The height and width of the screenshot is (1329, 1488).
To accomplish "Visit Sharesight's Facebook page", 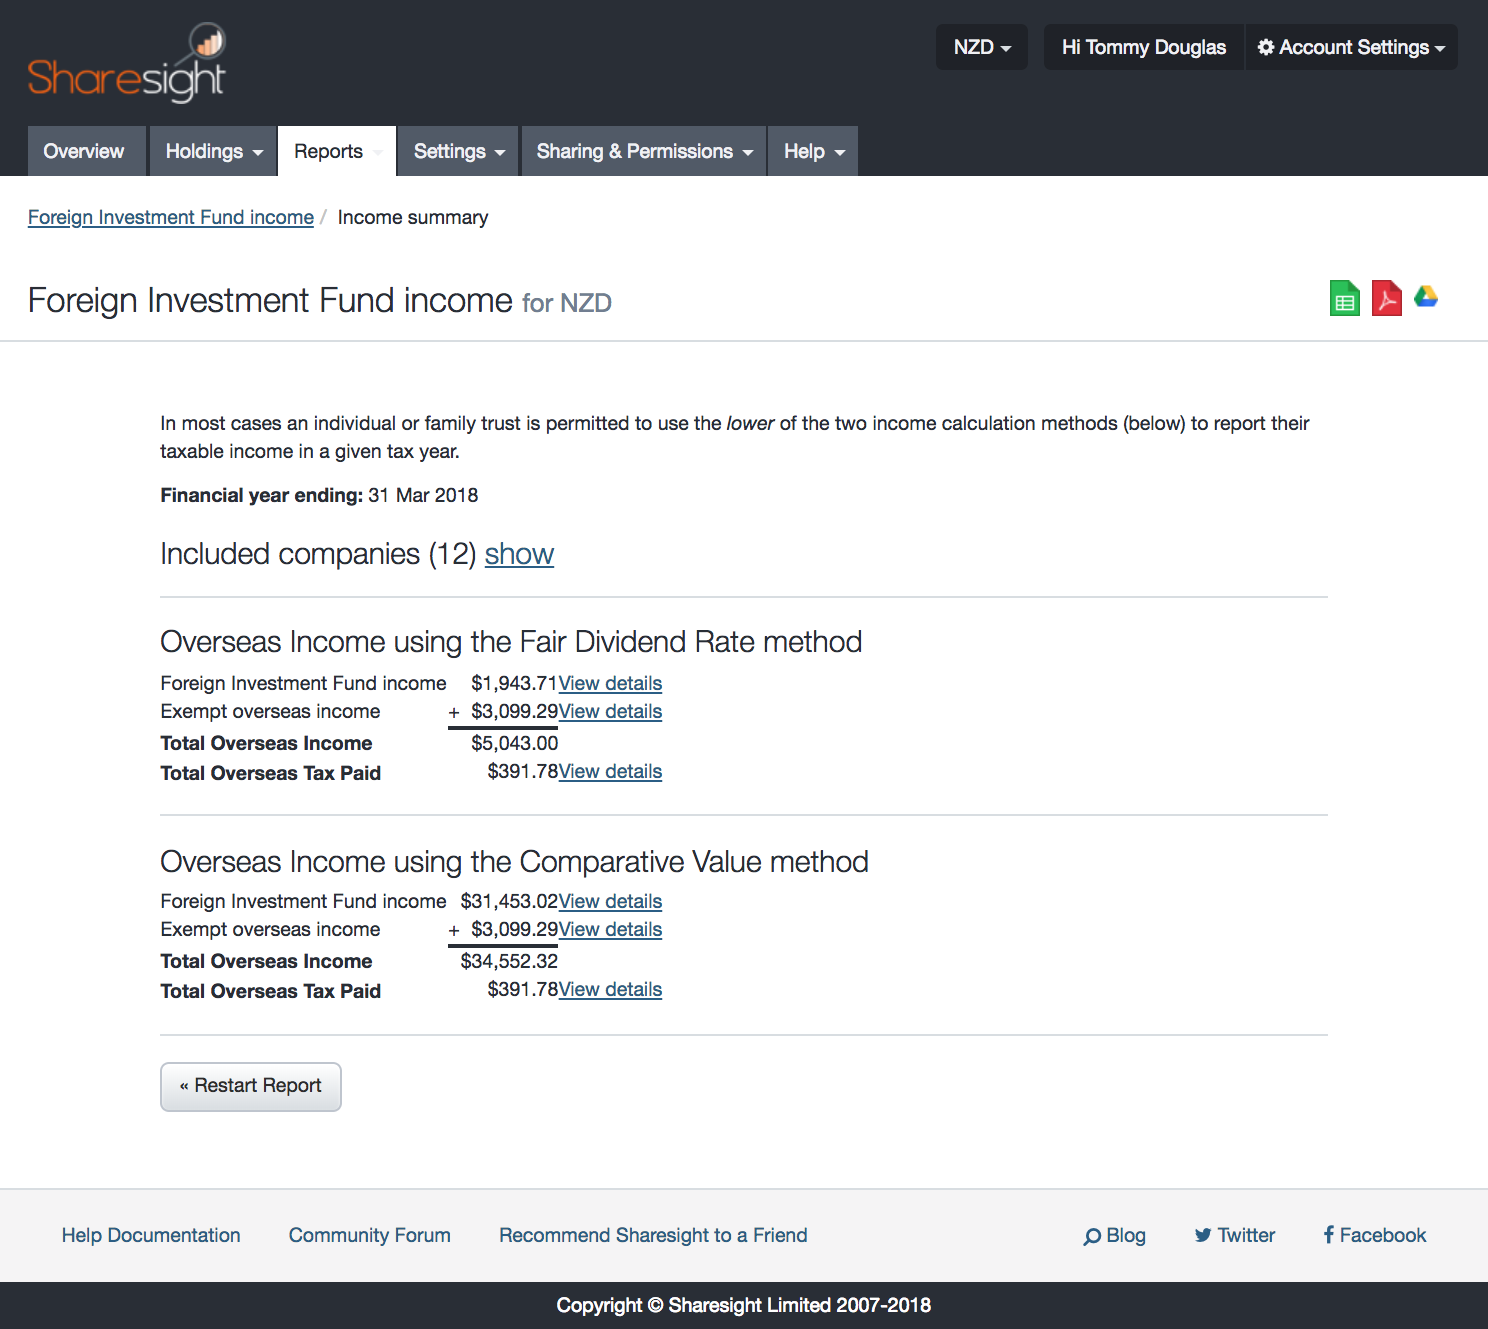I will click(x=1373, y=1235).
